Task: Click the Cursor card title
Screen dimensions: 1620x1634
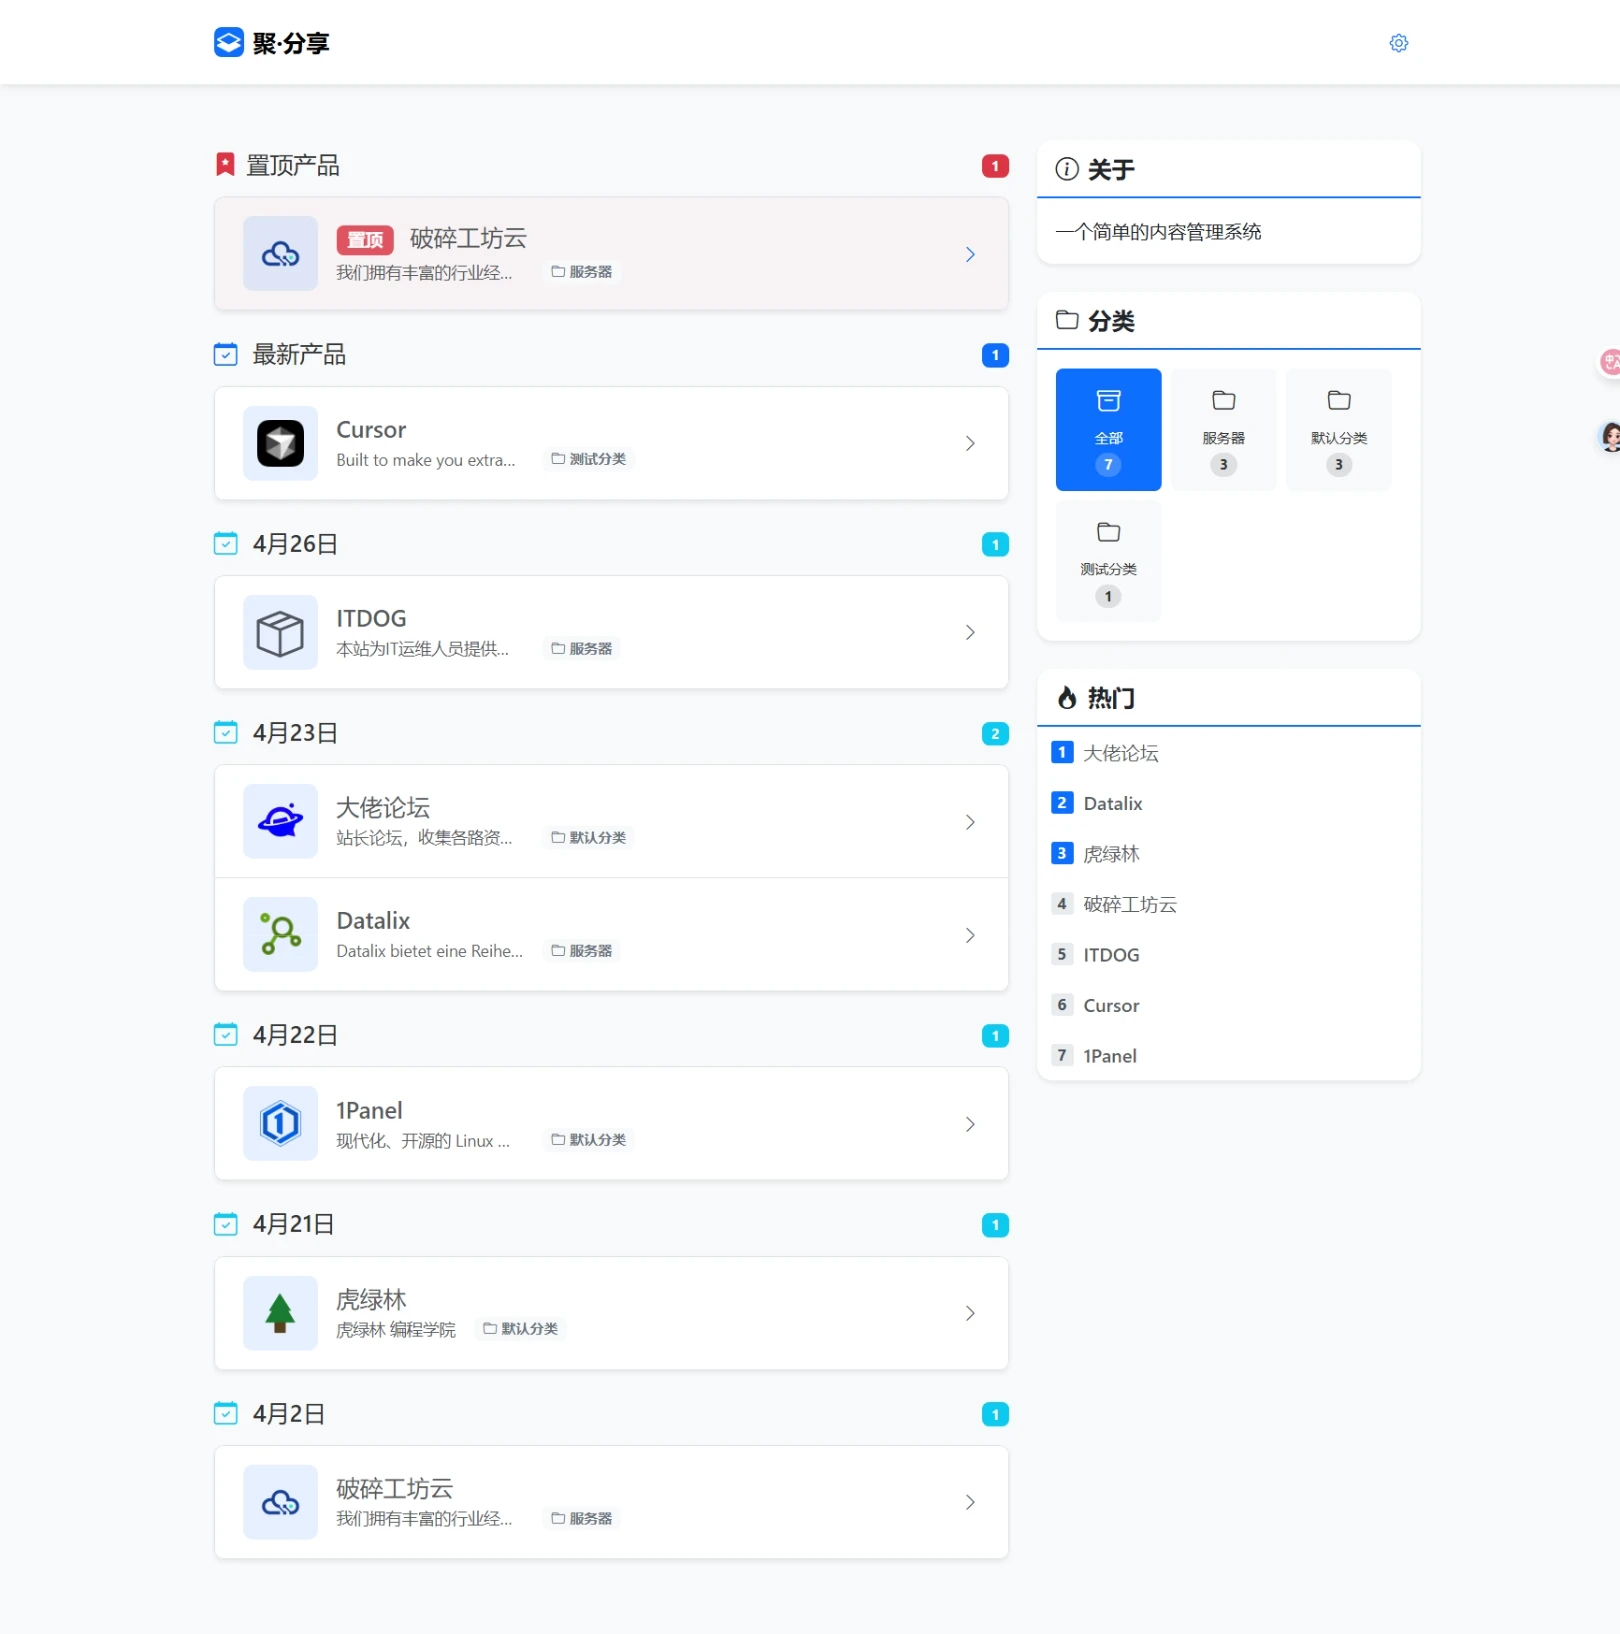Action: click(x=371, y=430)
